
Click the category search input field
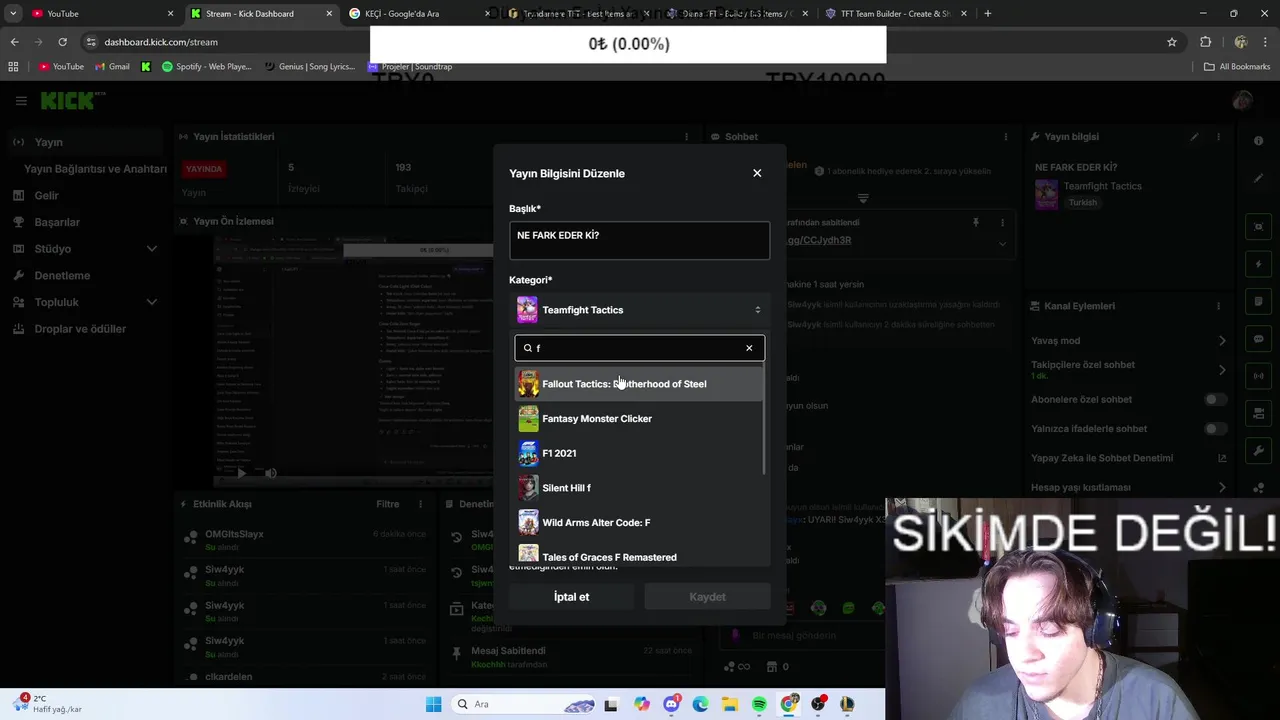click(x=640, y=348)
